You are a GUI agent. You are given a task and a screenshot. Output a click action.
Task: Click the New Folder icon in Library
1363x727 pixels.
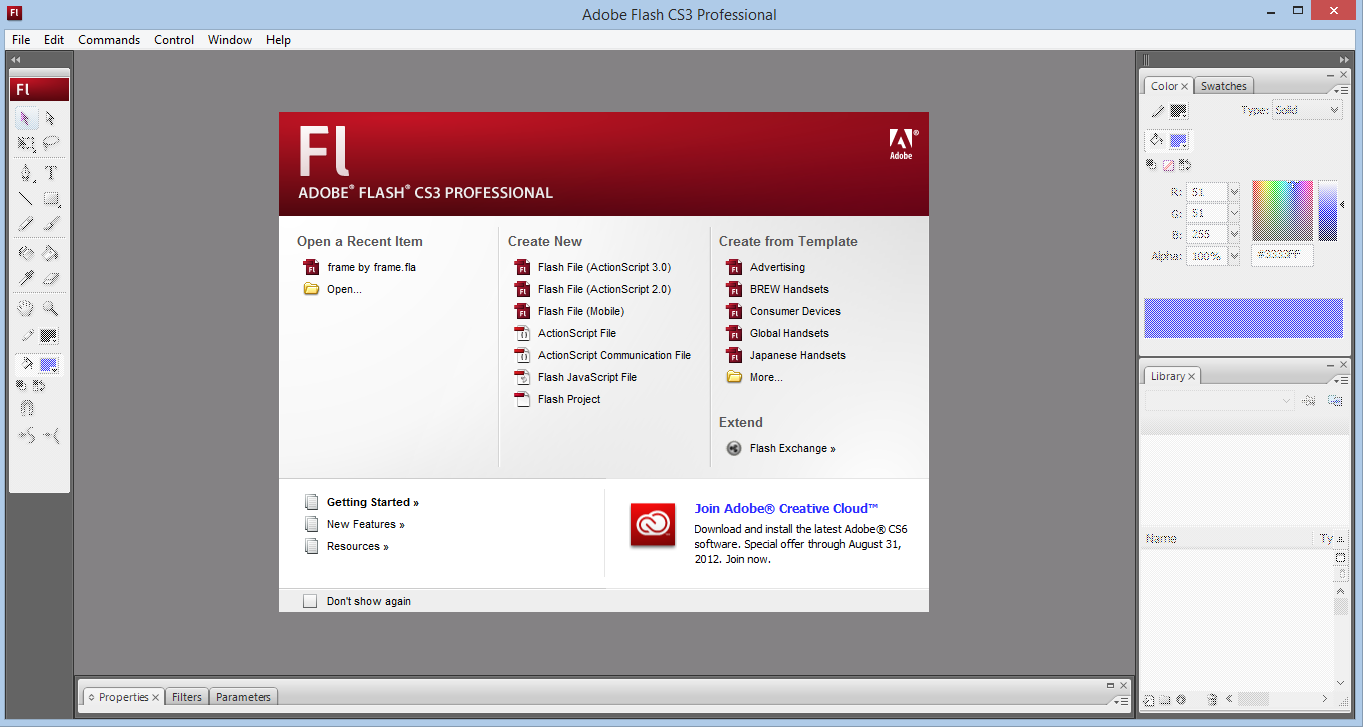[x=1165, y=700]
